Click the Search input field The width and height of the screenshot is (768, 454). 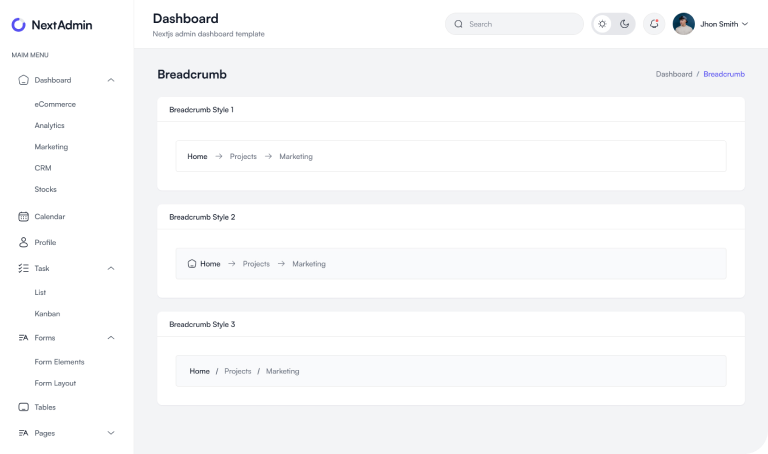pyautogui.click(x=514, y=24)
